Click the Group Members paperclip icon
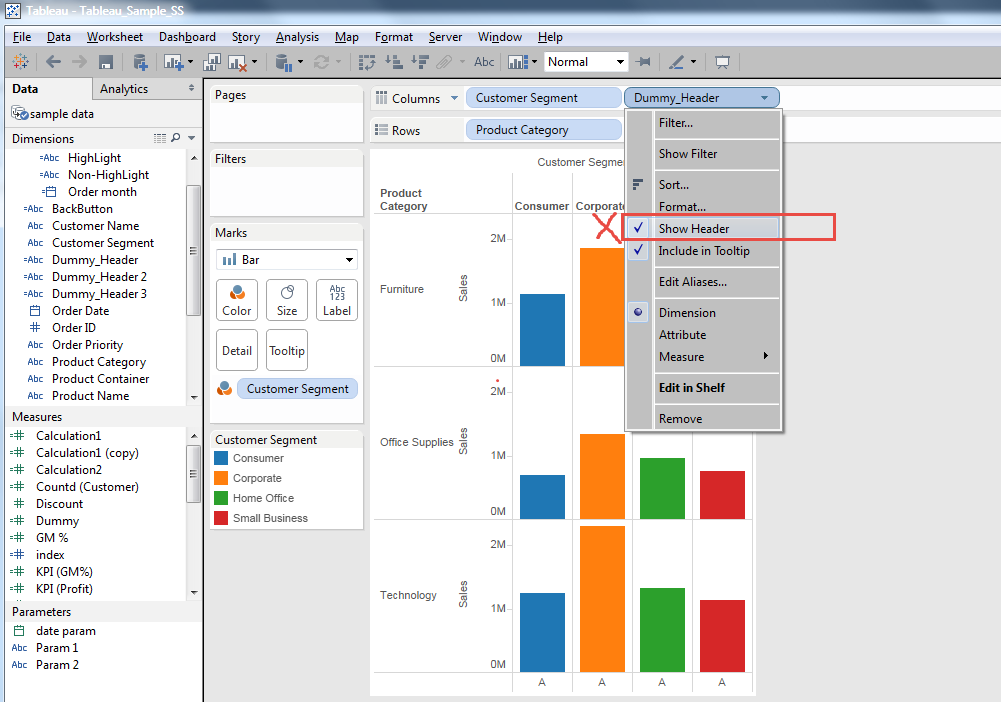The height and width of the screenshot is (702, 1001). 444,62
